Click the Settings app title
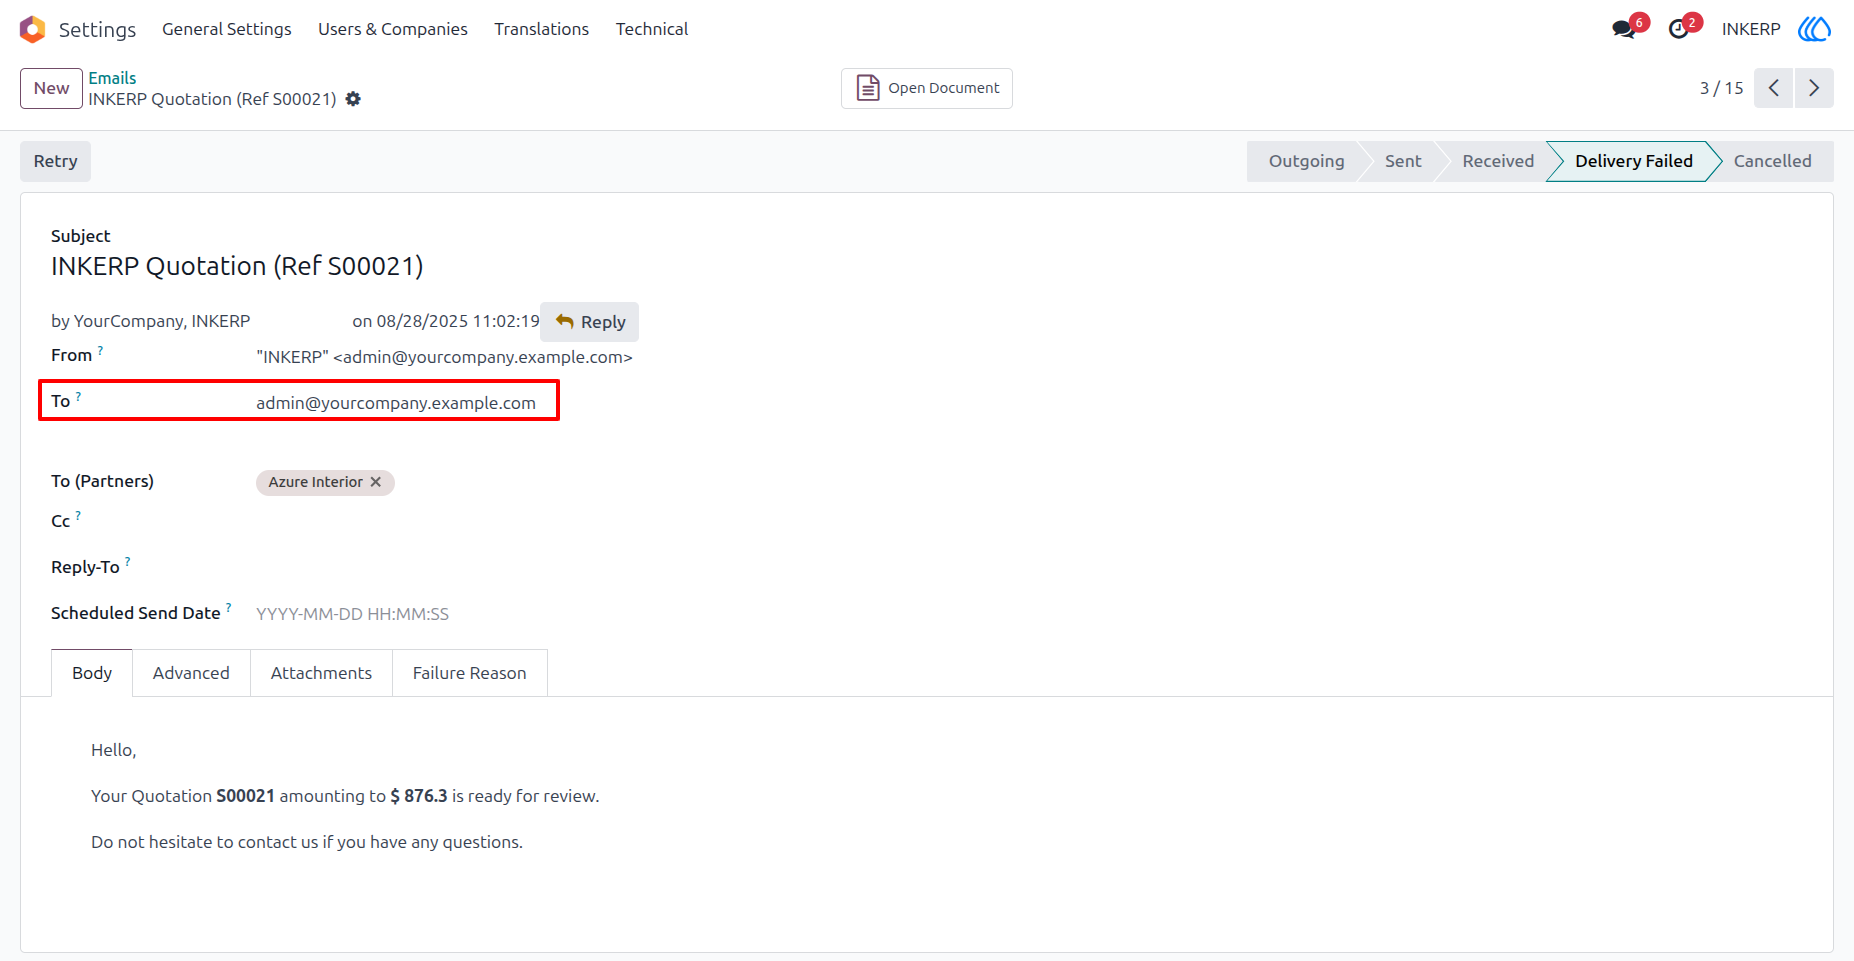 click(97, 29)
